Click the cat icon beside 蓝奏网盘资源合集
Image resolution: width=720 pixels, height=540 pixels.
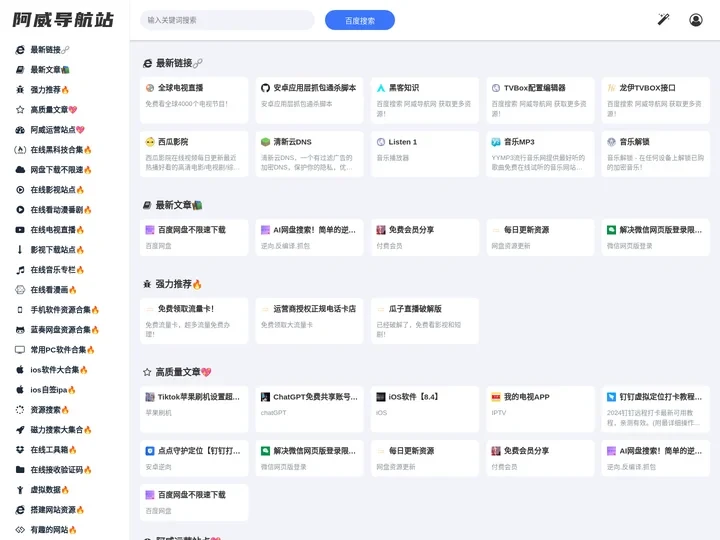[20, 330]
